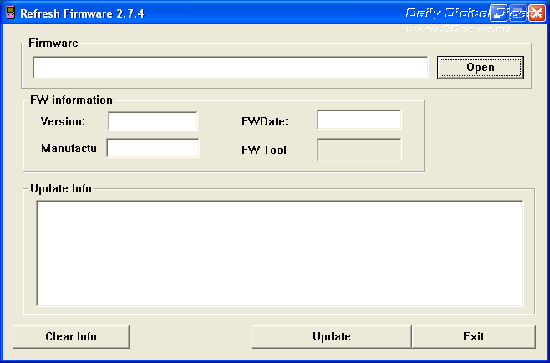
Task: Click the 'Refresh Firmware 2.7.4' title text
Action: click(x=82, y=14)
